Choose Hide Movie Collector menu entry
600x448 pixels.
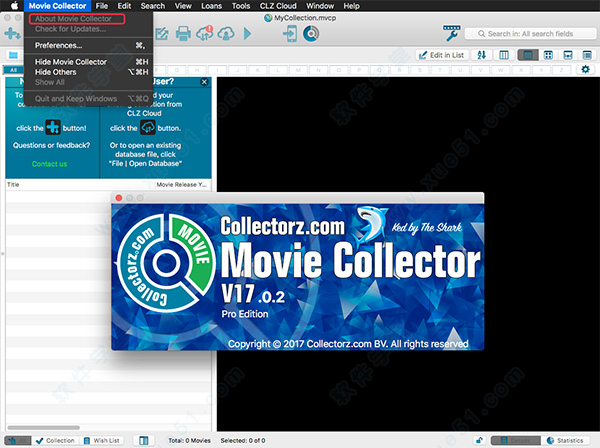pyautogui.click(x=88, y=62)
